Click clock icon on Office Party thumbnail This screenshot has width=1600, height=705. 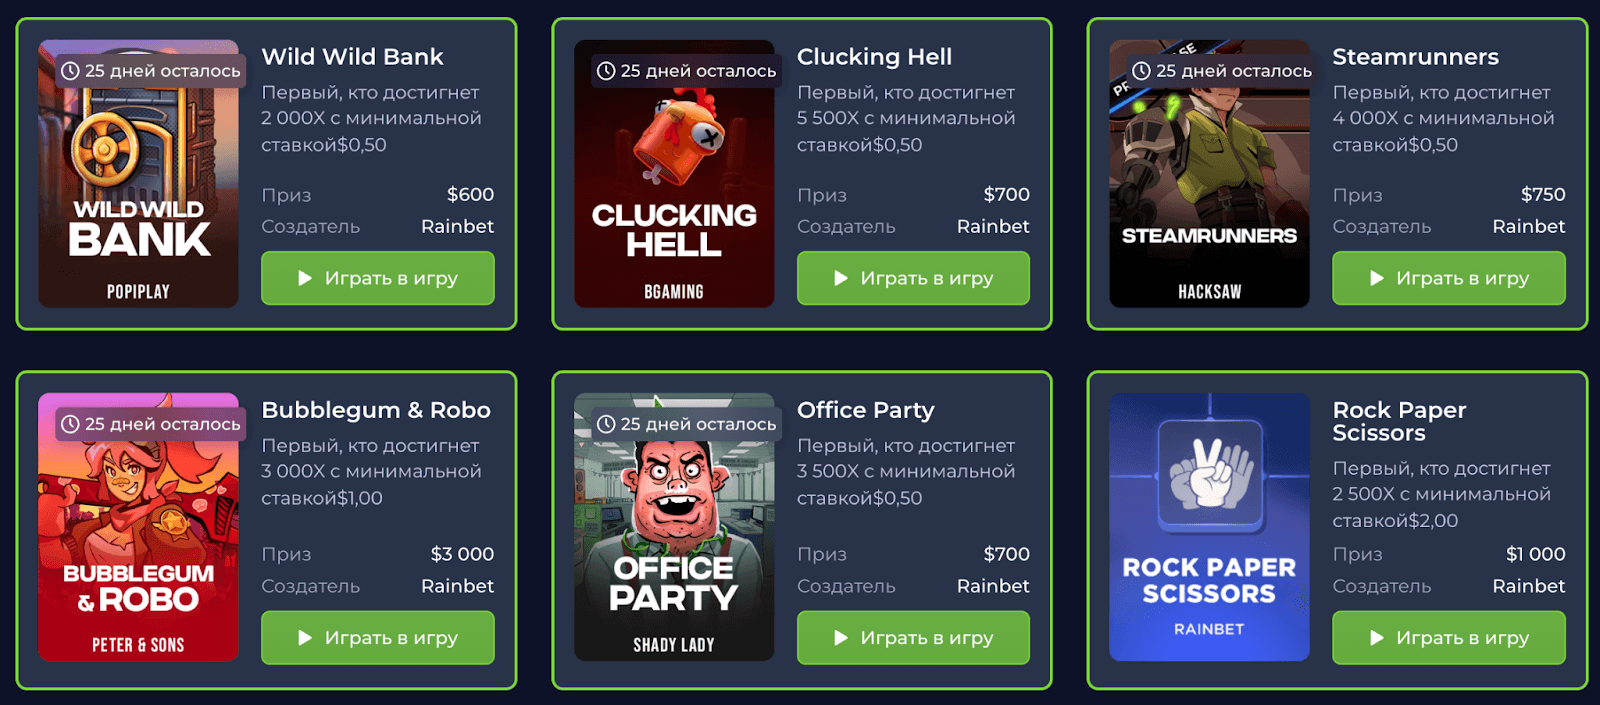[x=606, y=424]
